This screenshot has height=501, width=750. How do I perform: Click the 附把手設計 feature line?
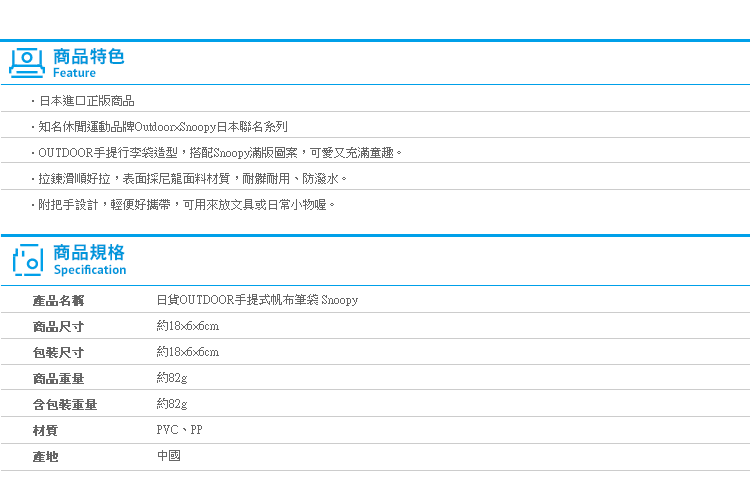pos(187,205)
